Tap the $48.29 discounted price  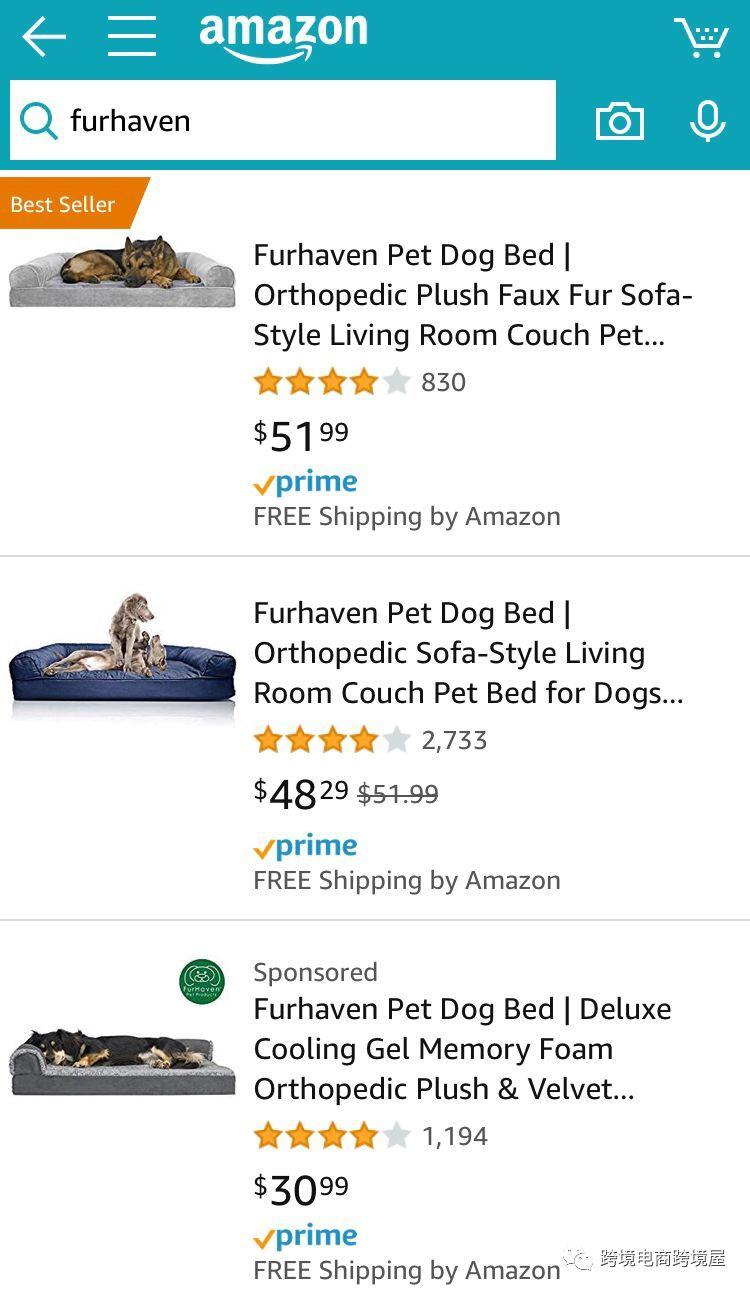(x=301, y=794)
